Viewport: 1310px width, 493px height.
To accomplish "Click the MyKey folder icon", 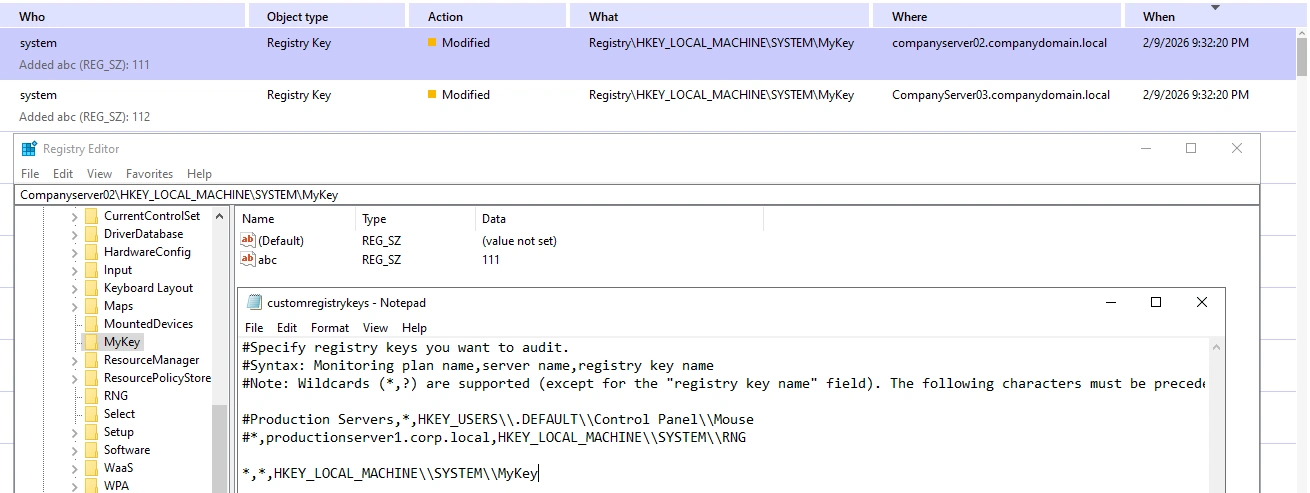I will point(92,342).
